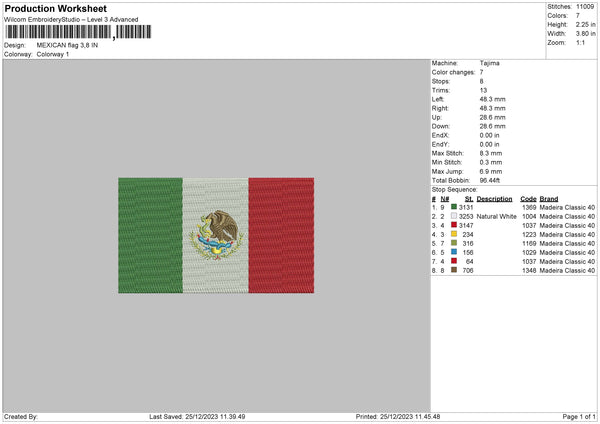Click stitch count '3131' in row 1
The width and height of the screenshot is (600, 424).
[466, 207]
